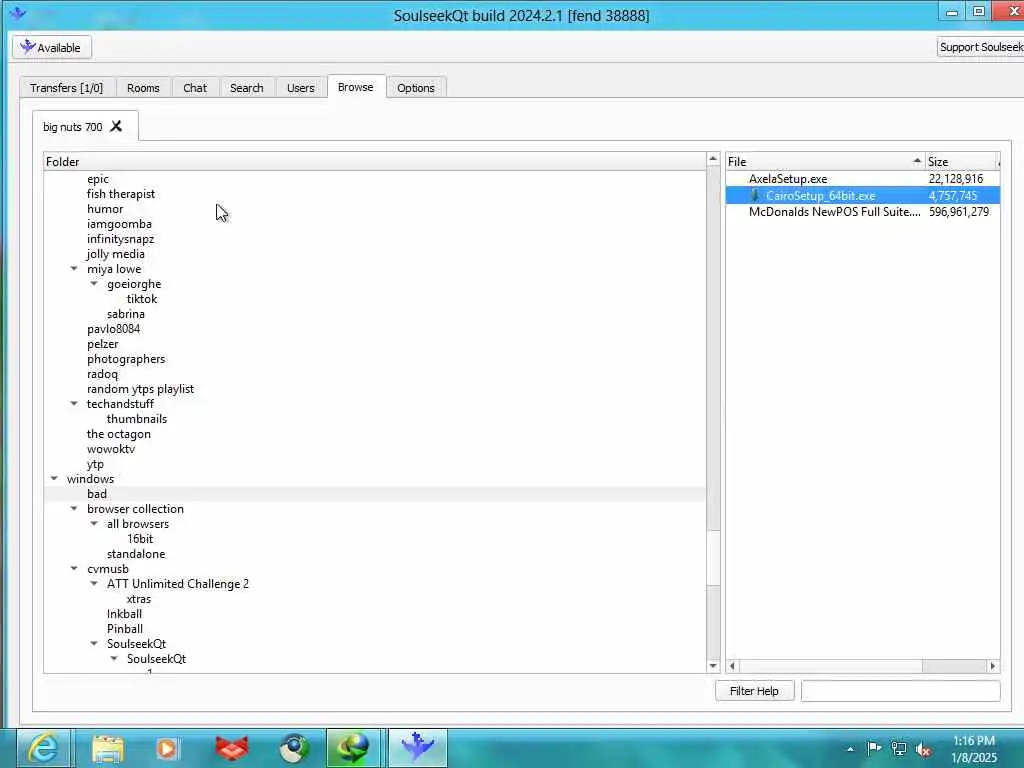Click the Folder column header
The image size is (1024, 768).
[x=375, y=161]
